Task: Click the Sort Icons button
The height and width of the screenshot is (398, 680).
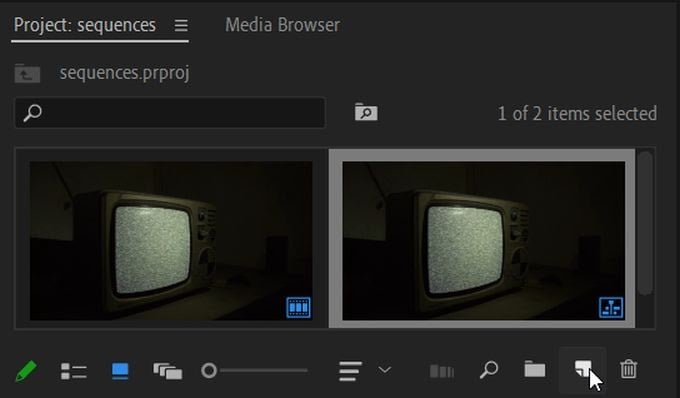Action: point(350,371)
